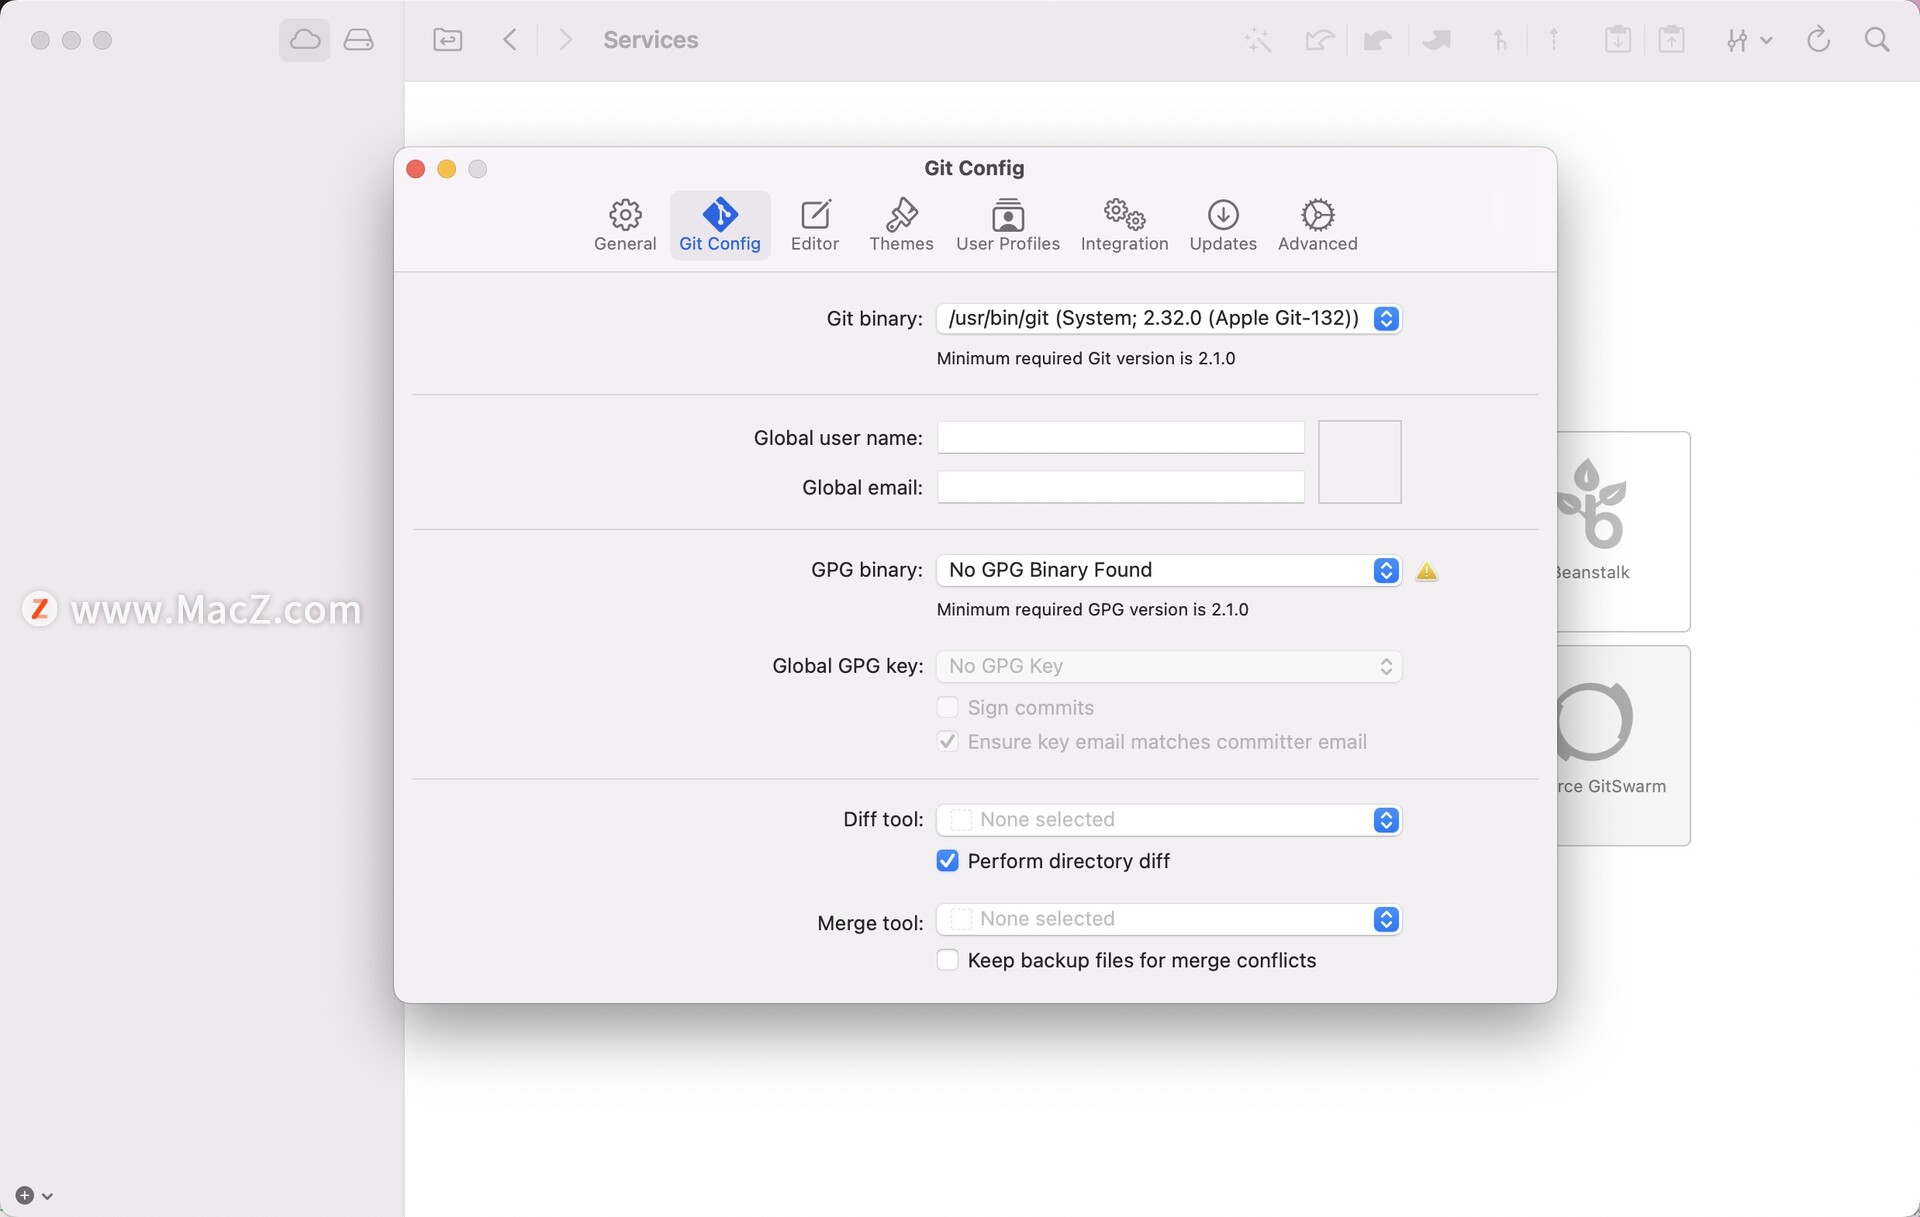Viewport: 1920px width, 1217px height.
Task: Navigate back with the left chevron
Action: coord(510,40)
